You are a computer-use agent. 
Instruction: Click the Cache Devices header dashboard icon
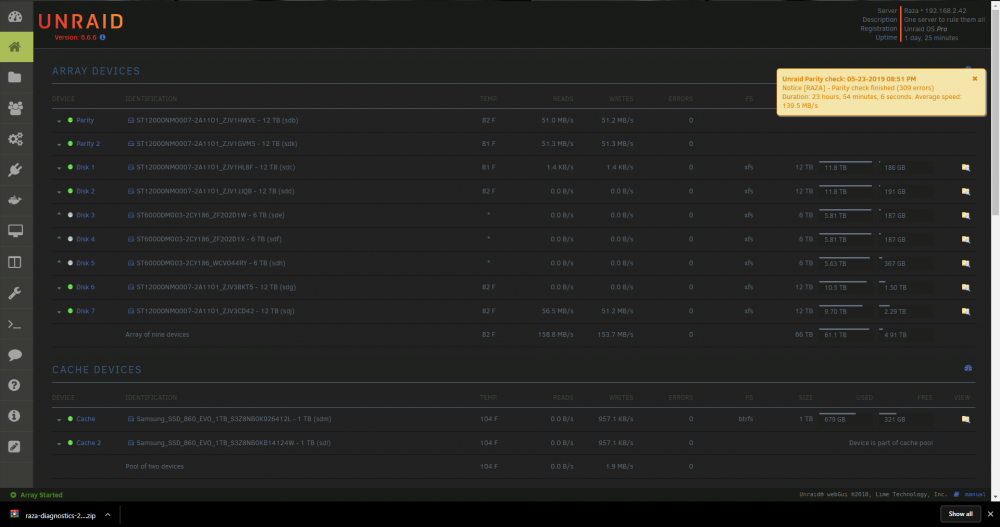click(968, 368)
